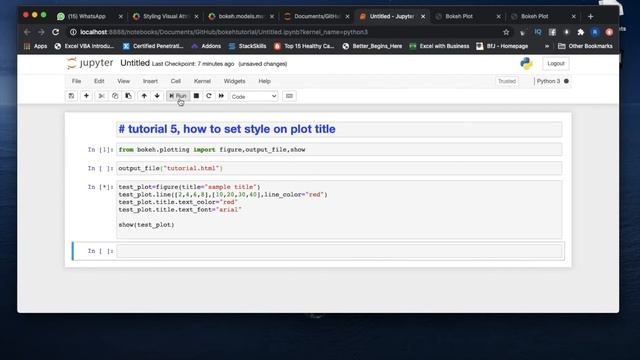Restart kernel and run all cells icon
Image resolution: width=640 pixels, height=360 pixels.
(x=221, y=96)
